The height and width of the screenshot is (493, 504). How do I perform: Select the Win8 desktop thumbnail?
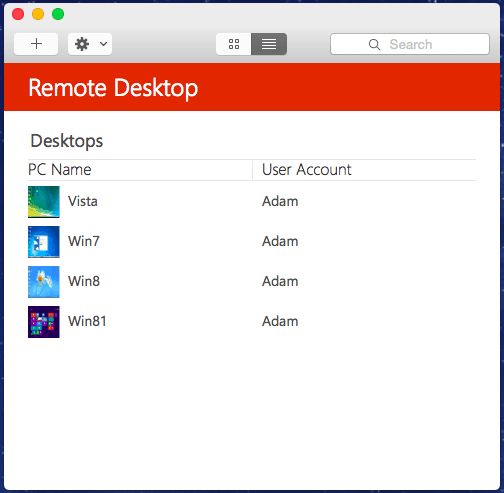(x=44, y=282)
